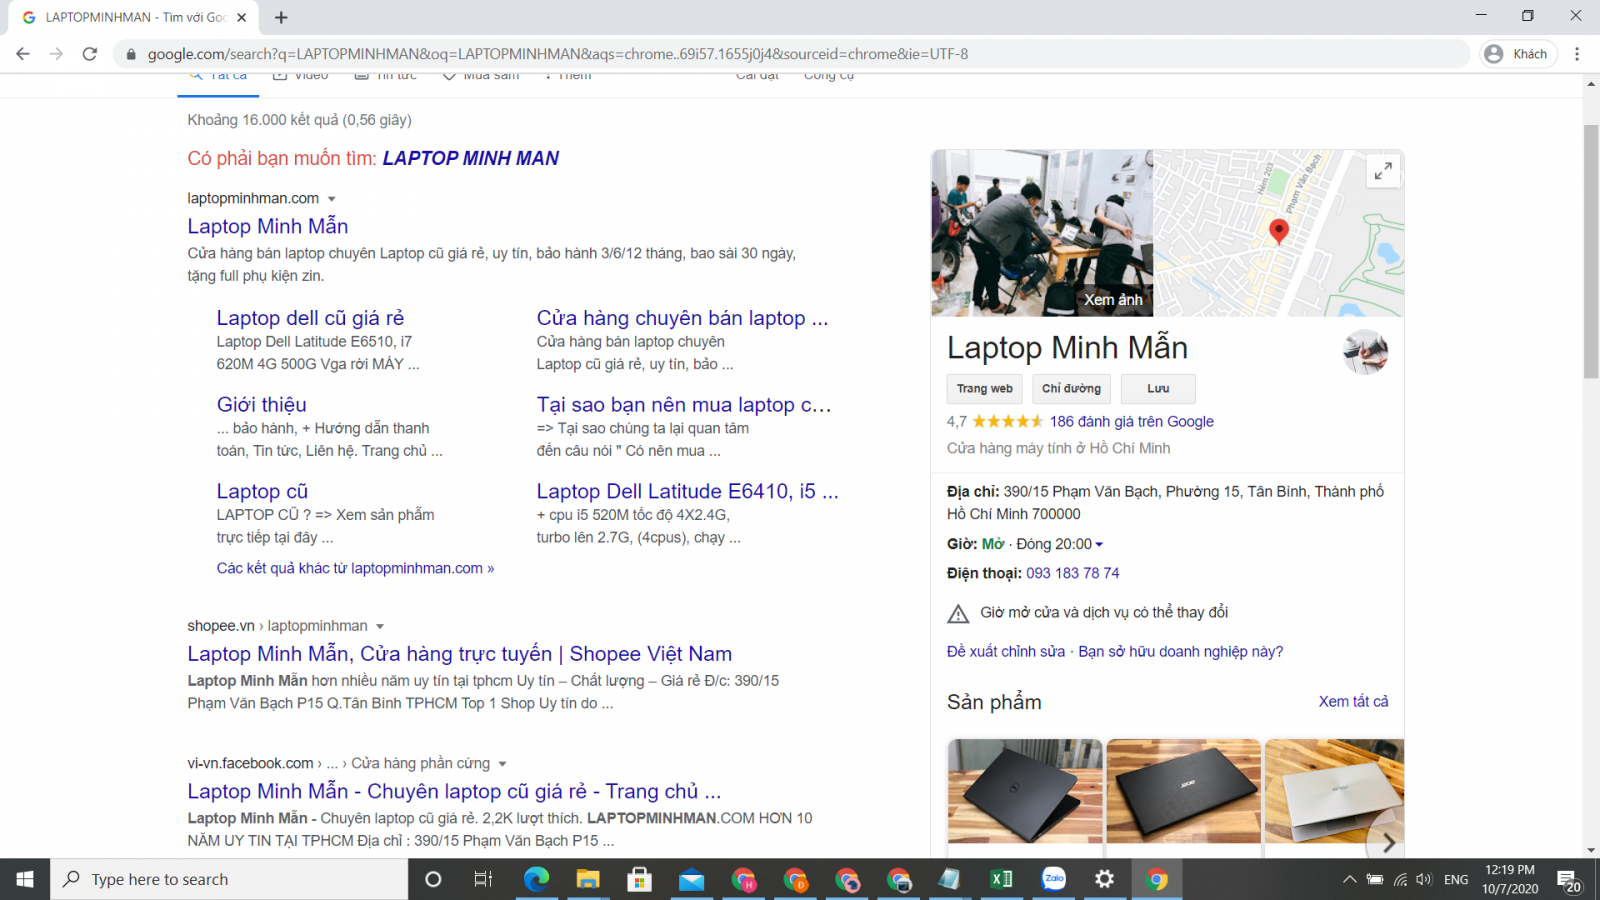Open the Giới thiệu sitelink
Viewport: 1600px width, 900px height.
[x=262, y=405]
